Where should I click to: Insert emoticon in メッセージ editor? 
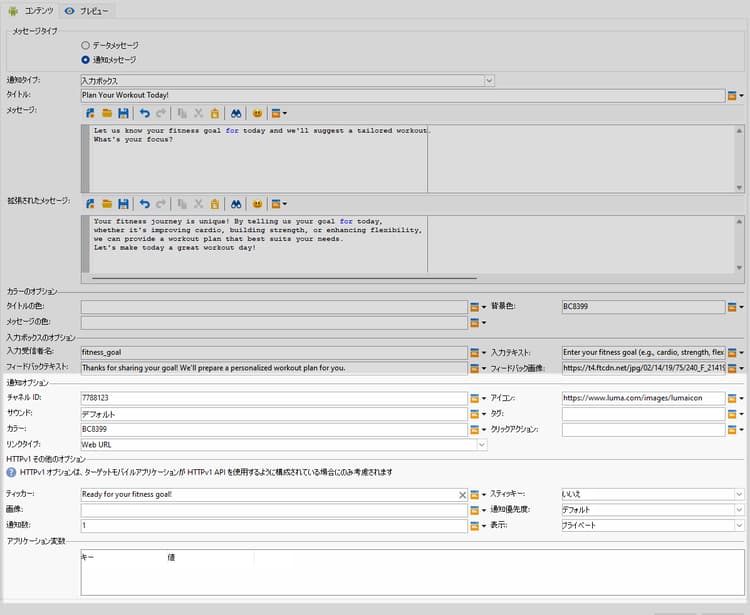[257, 113]
